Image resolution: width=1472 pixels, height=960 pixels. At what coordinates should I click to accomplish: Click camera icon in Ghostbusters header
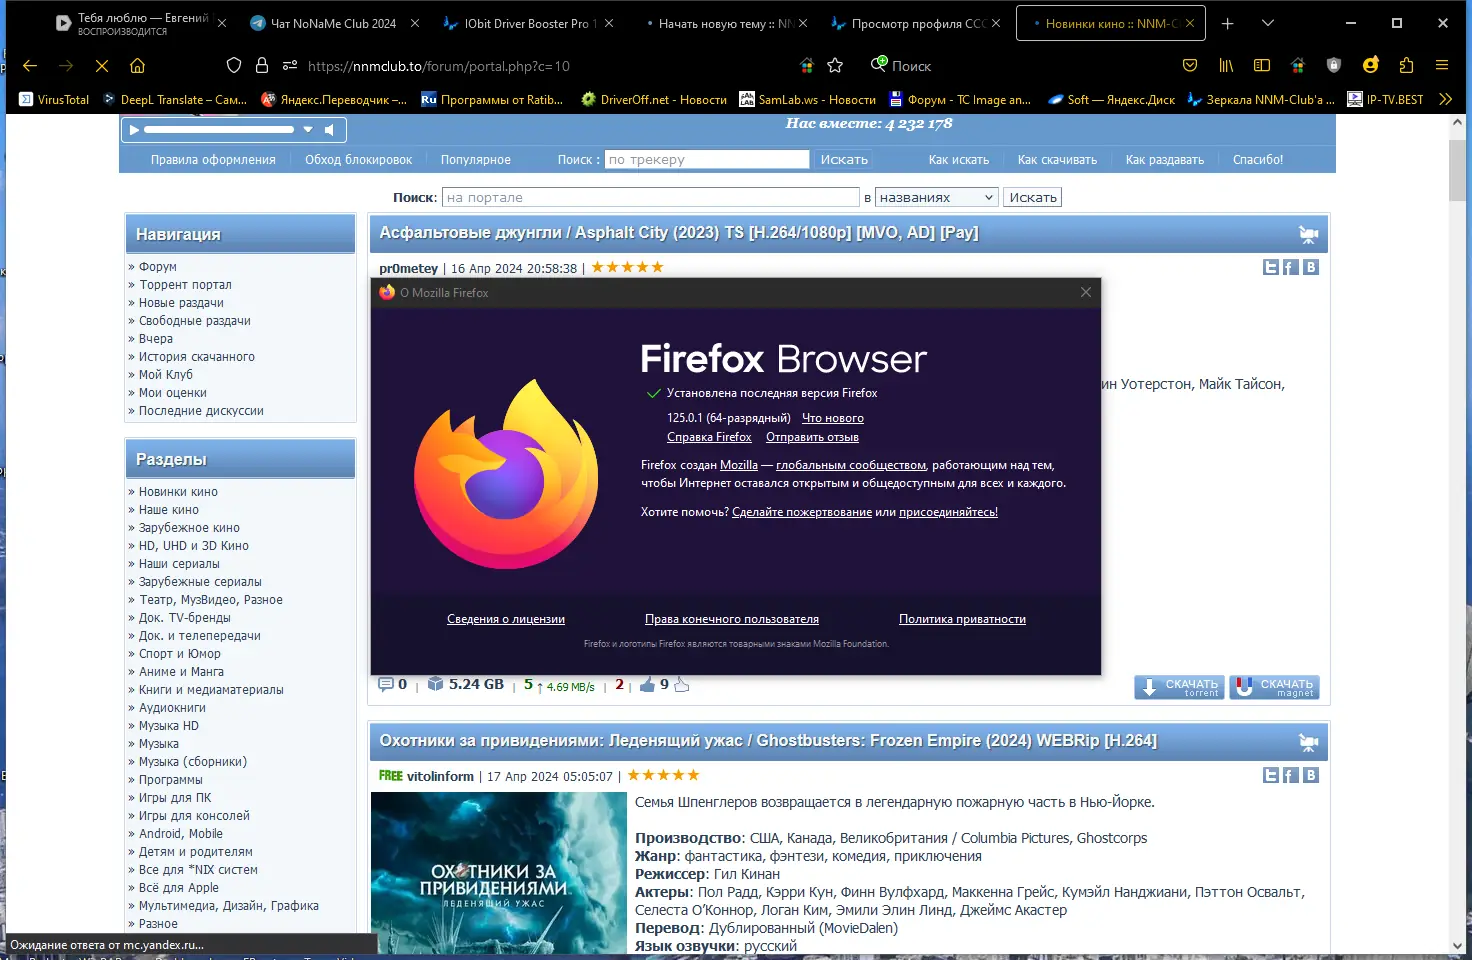(x=1308, y=742)
